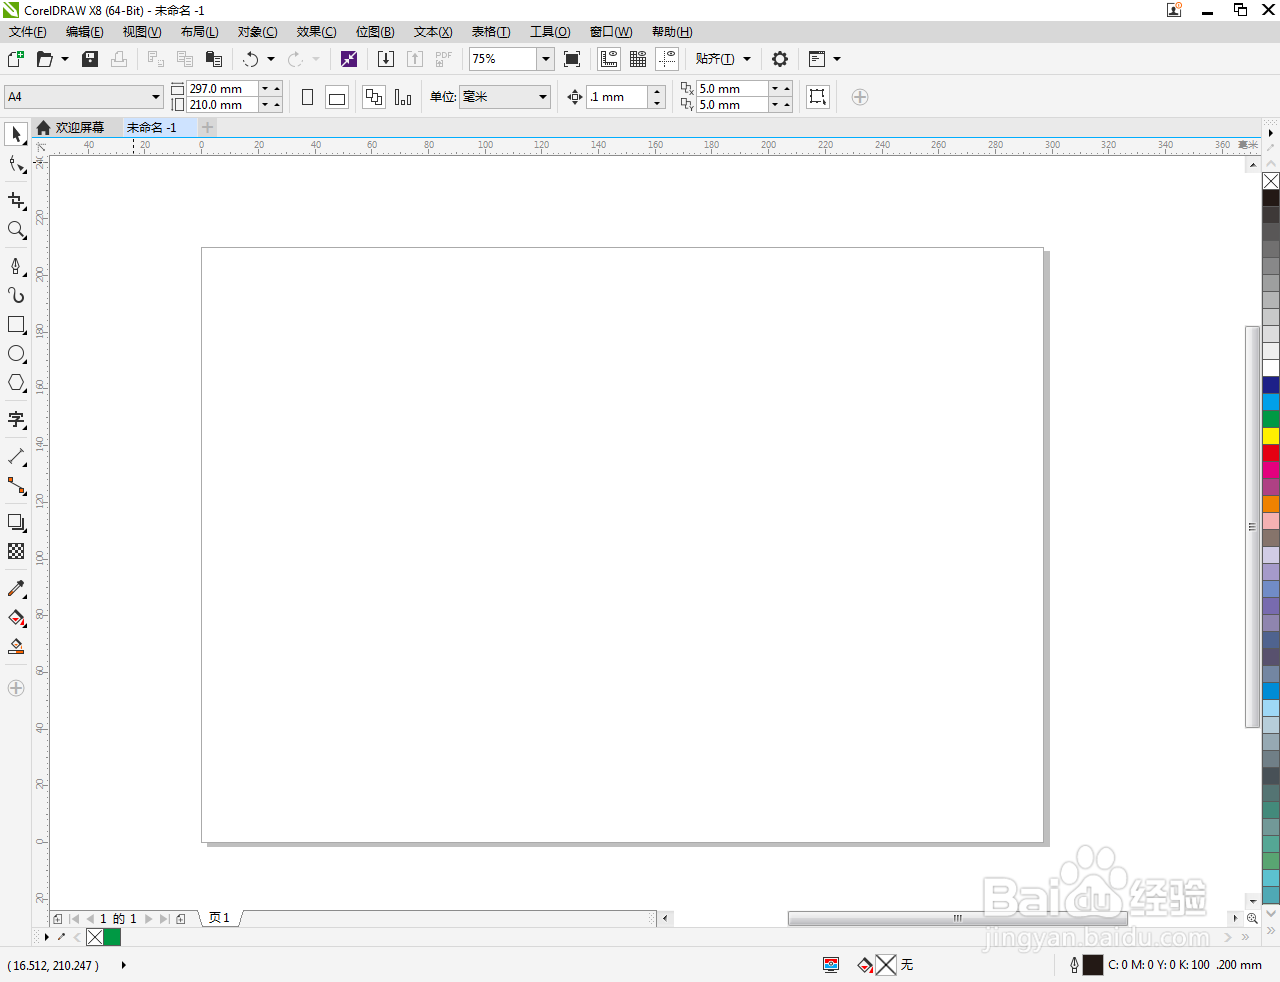Image resolution: width=1280 pixels, height=982 pixels.
Task: Click the Search content icon
Action: coord(348,59)
